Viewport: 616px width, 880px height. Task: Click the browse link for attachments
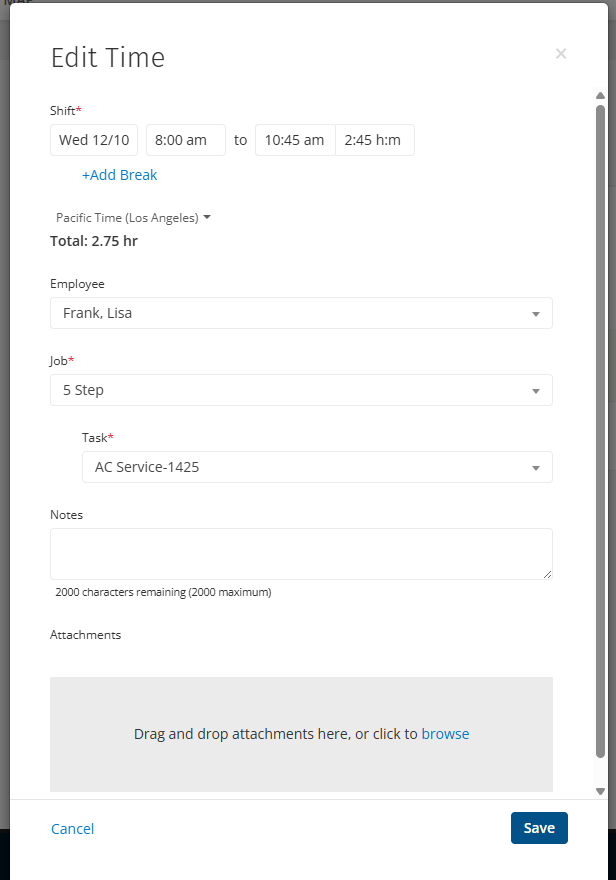445,734
